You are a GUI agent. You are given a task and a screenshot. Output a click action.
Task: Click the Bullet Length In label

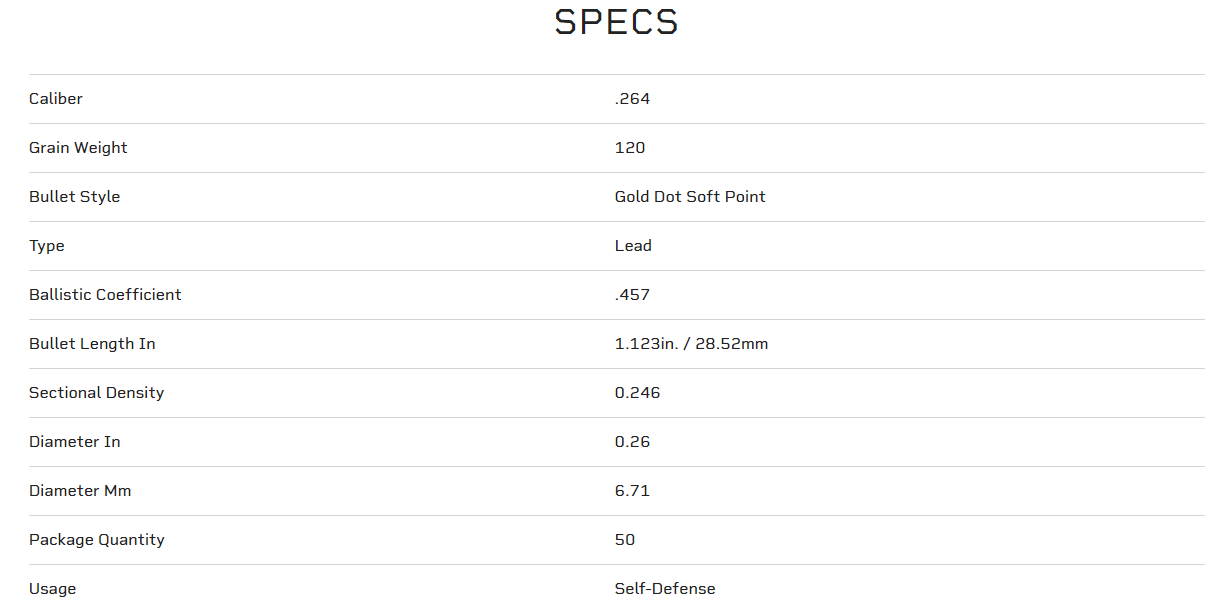(x=92, y=344)
